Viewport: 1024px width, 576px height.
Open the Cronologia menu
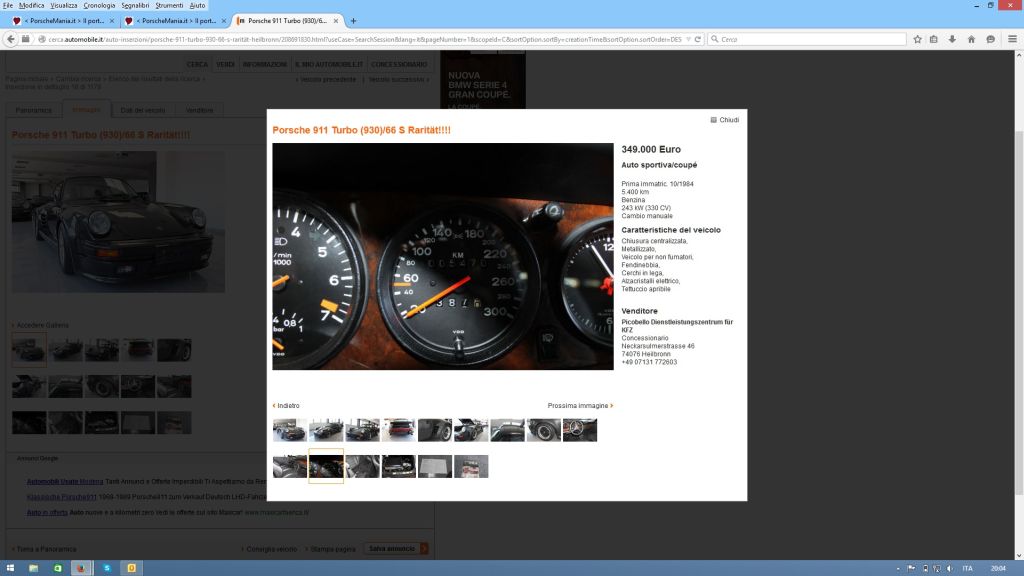99,5
